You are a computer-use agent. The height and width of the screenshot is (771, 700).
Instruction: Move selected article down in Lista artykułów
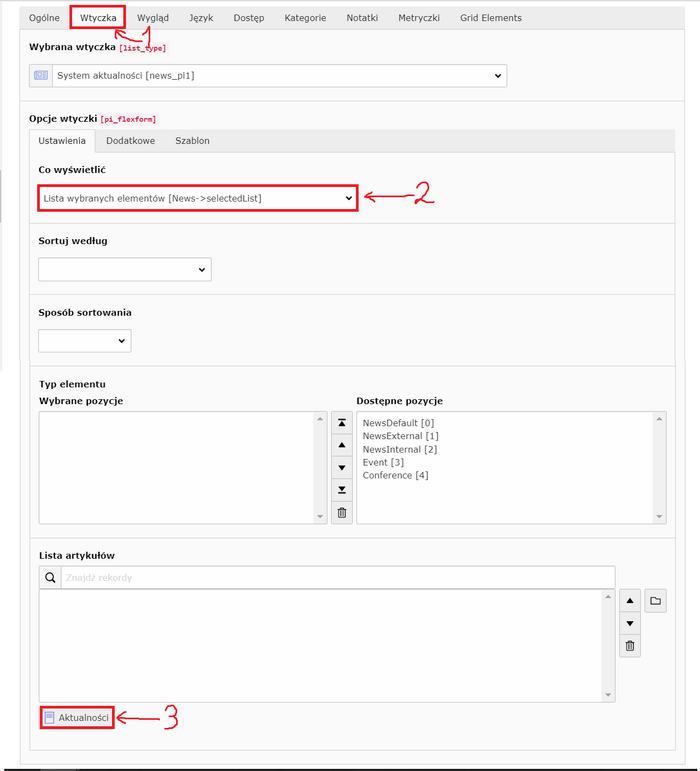coord(630,623)
